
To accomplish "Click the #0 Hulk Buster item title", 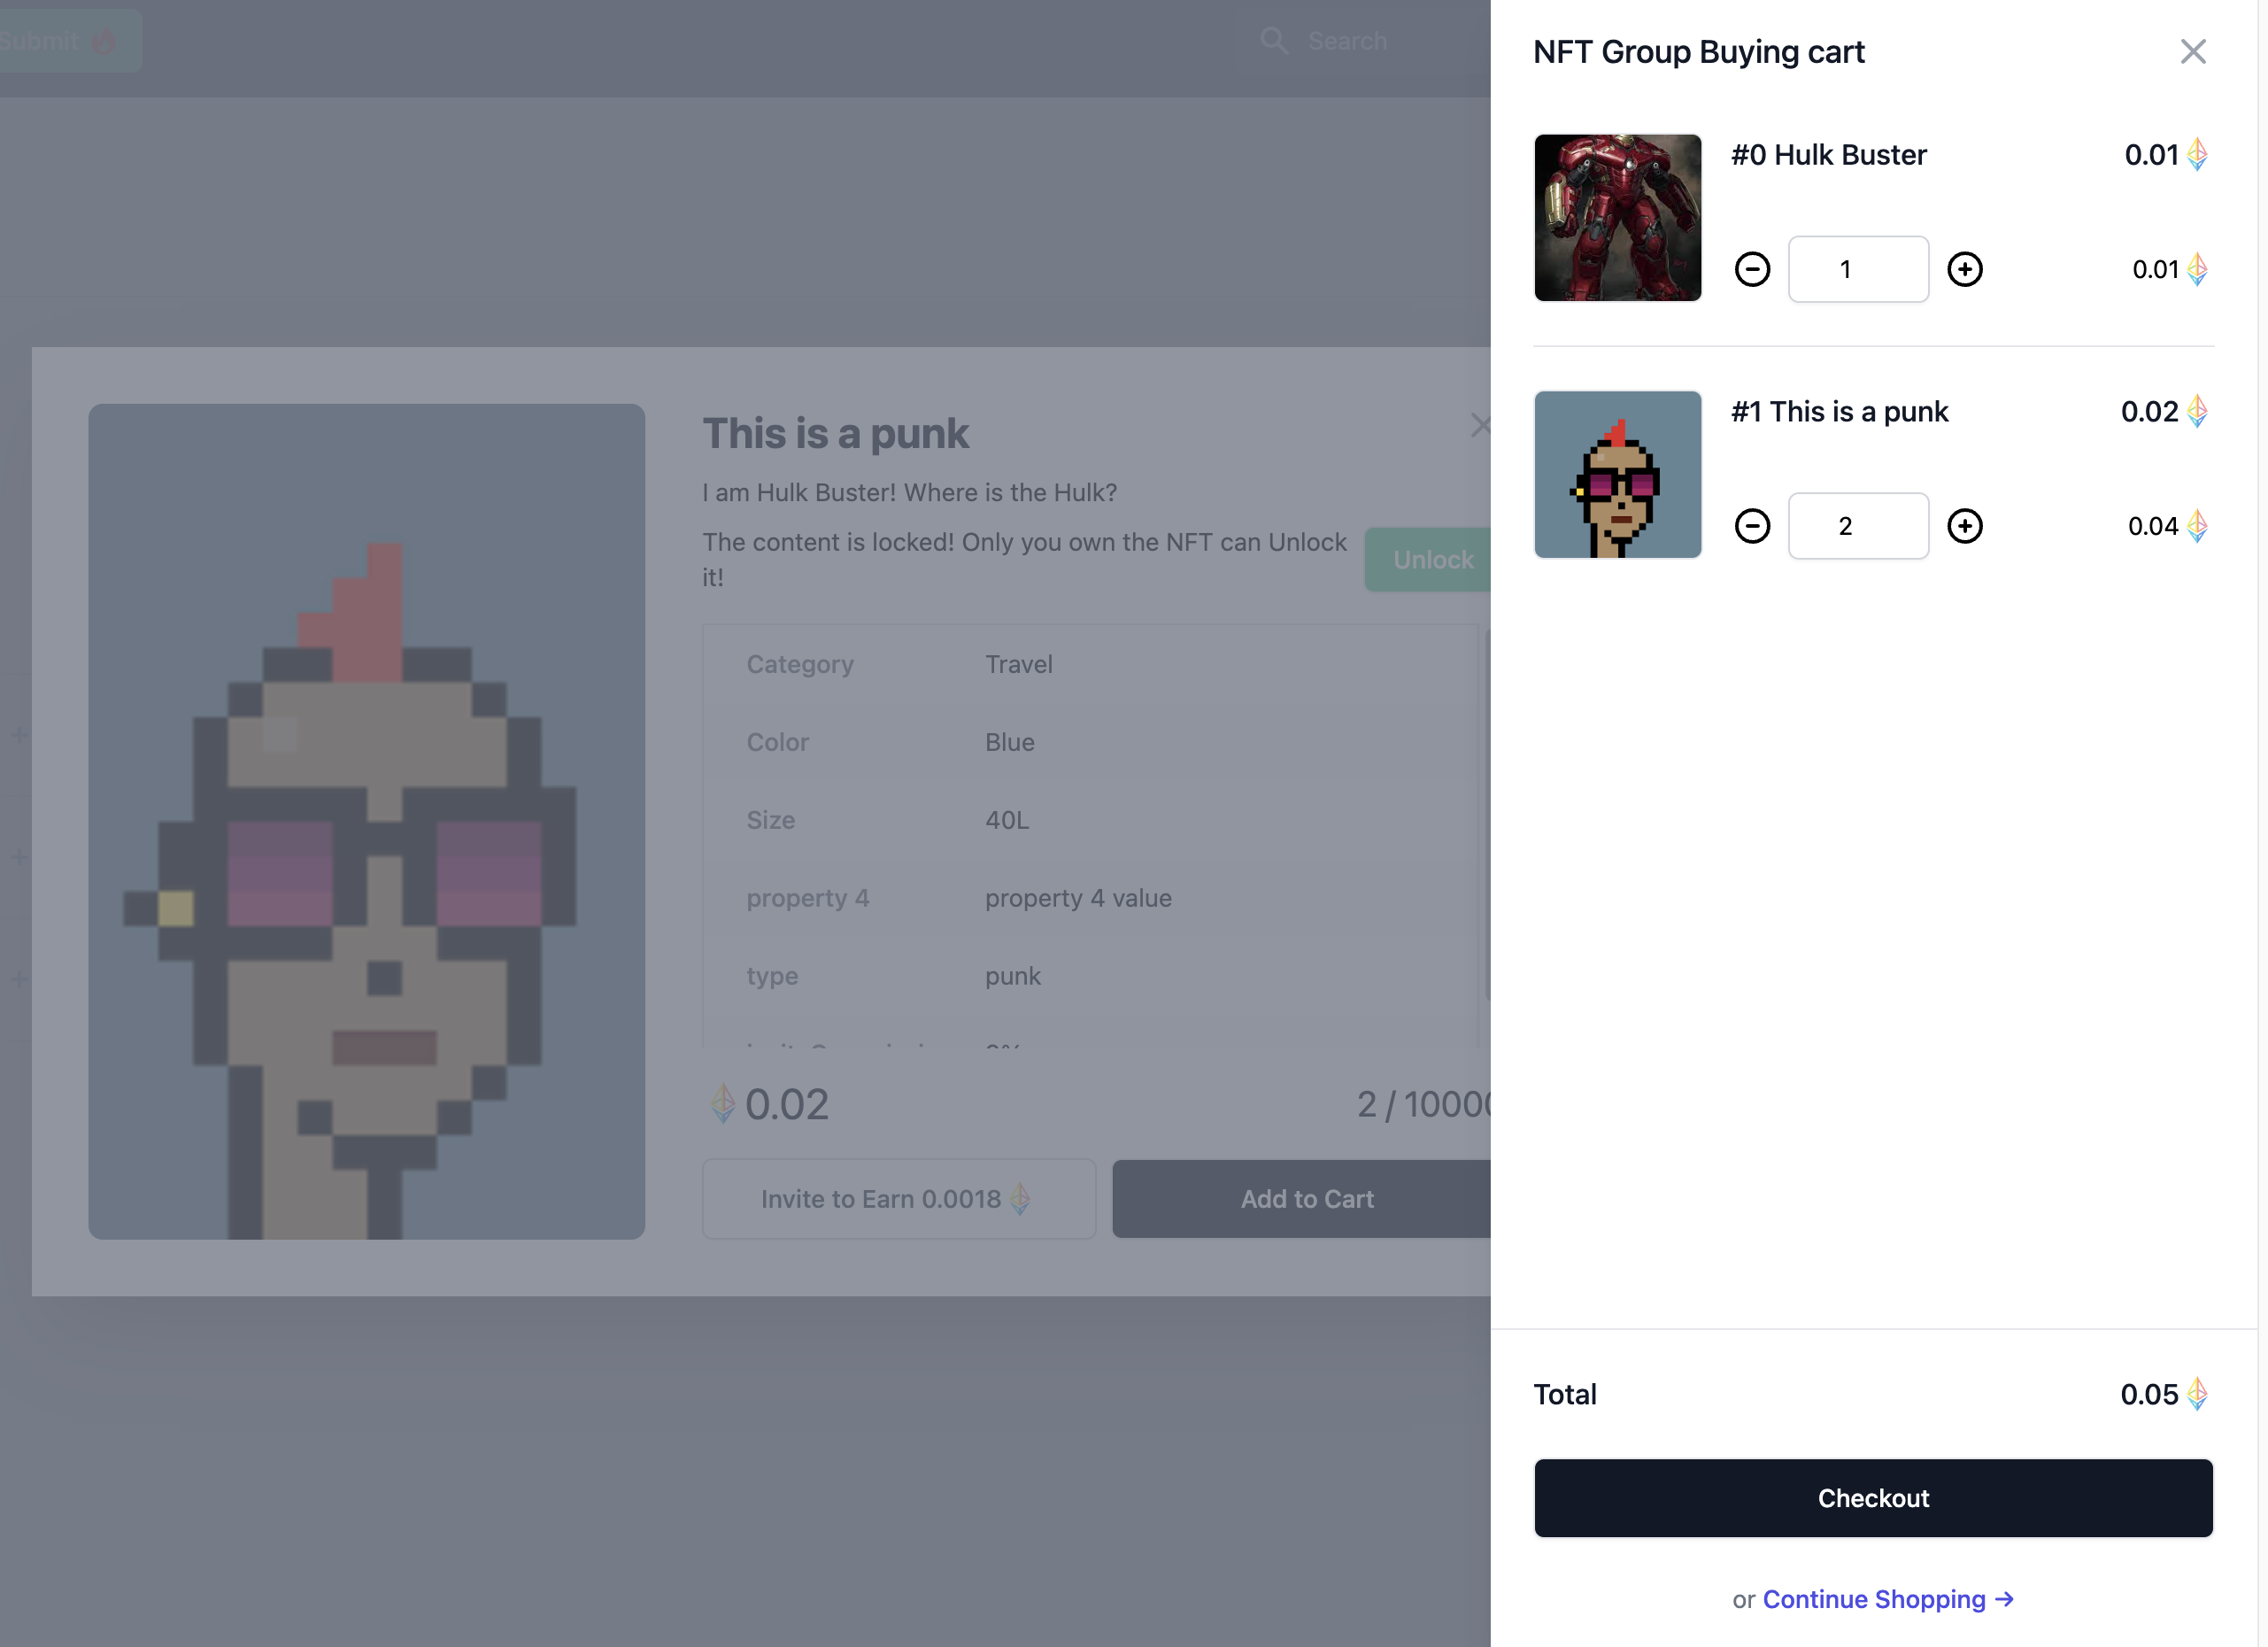I will pos(1828,155).
